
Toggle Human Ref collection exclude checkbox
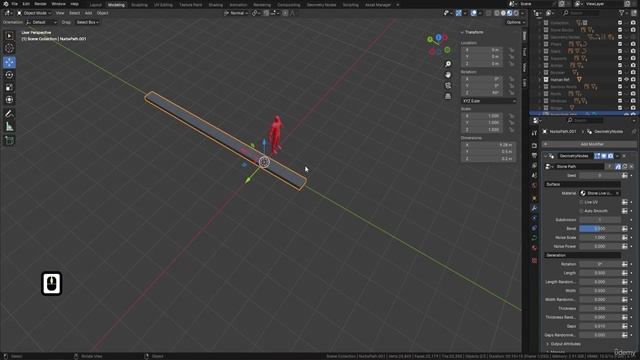620,80
